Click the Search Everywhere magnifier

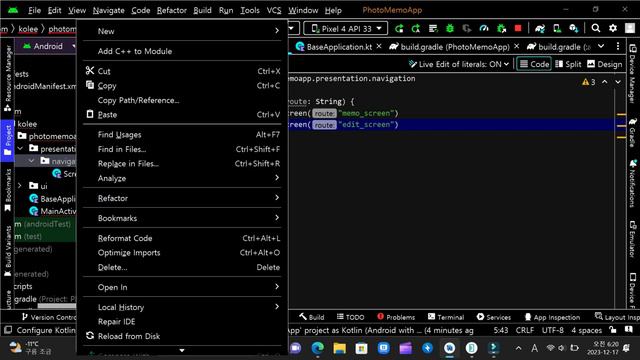coord(596,28)
